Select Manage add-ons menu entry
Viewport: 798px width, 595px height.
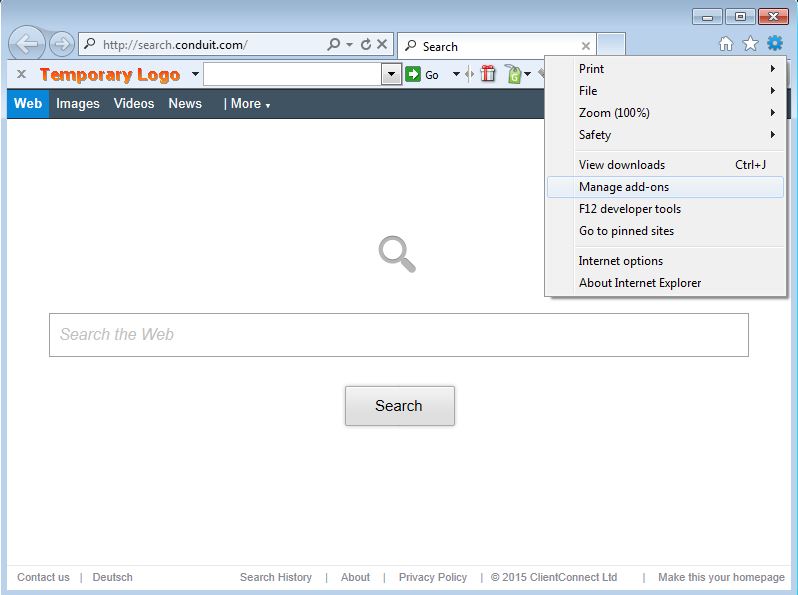[x=666, y=187]
